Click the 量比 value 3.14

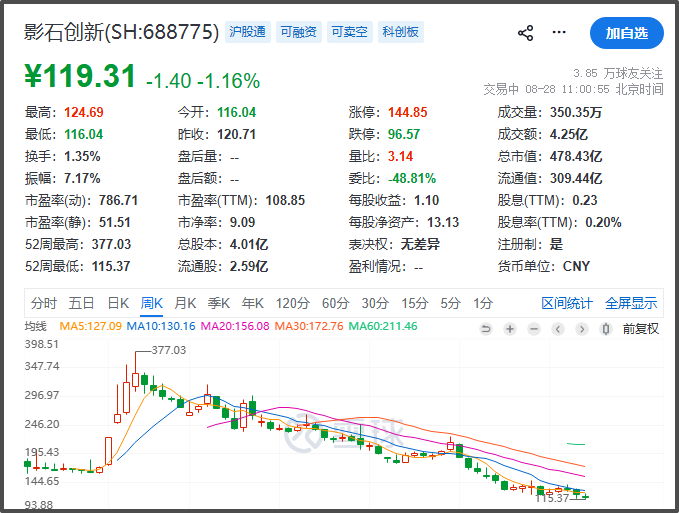click(x=400, y=157)
